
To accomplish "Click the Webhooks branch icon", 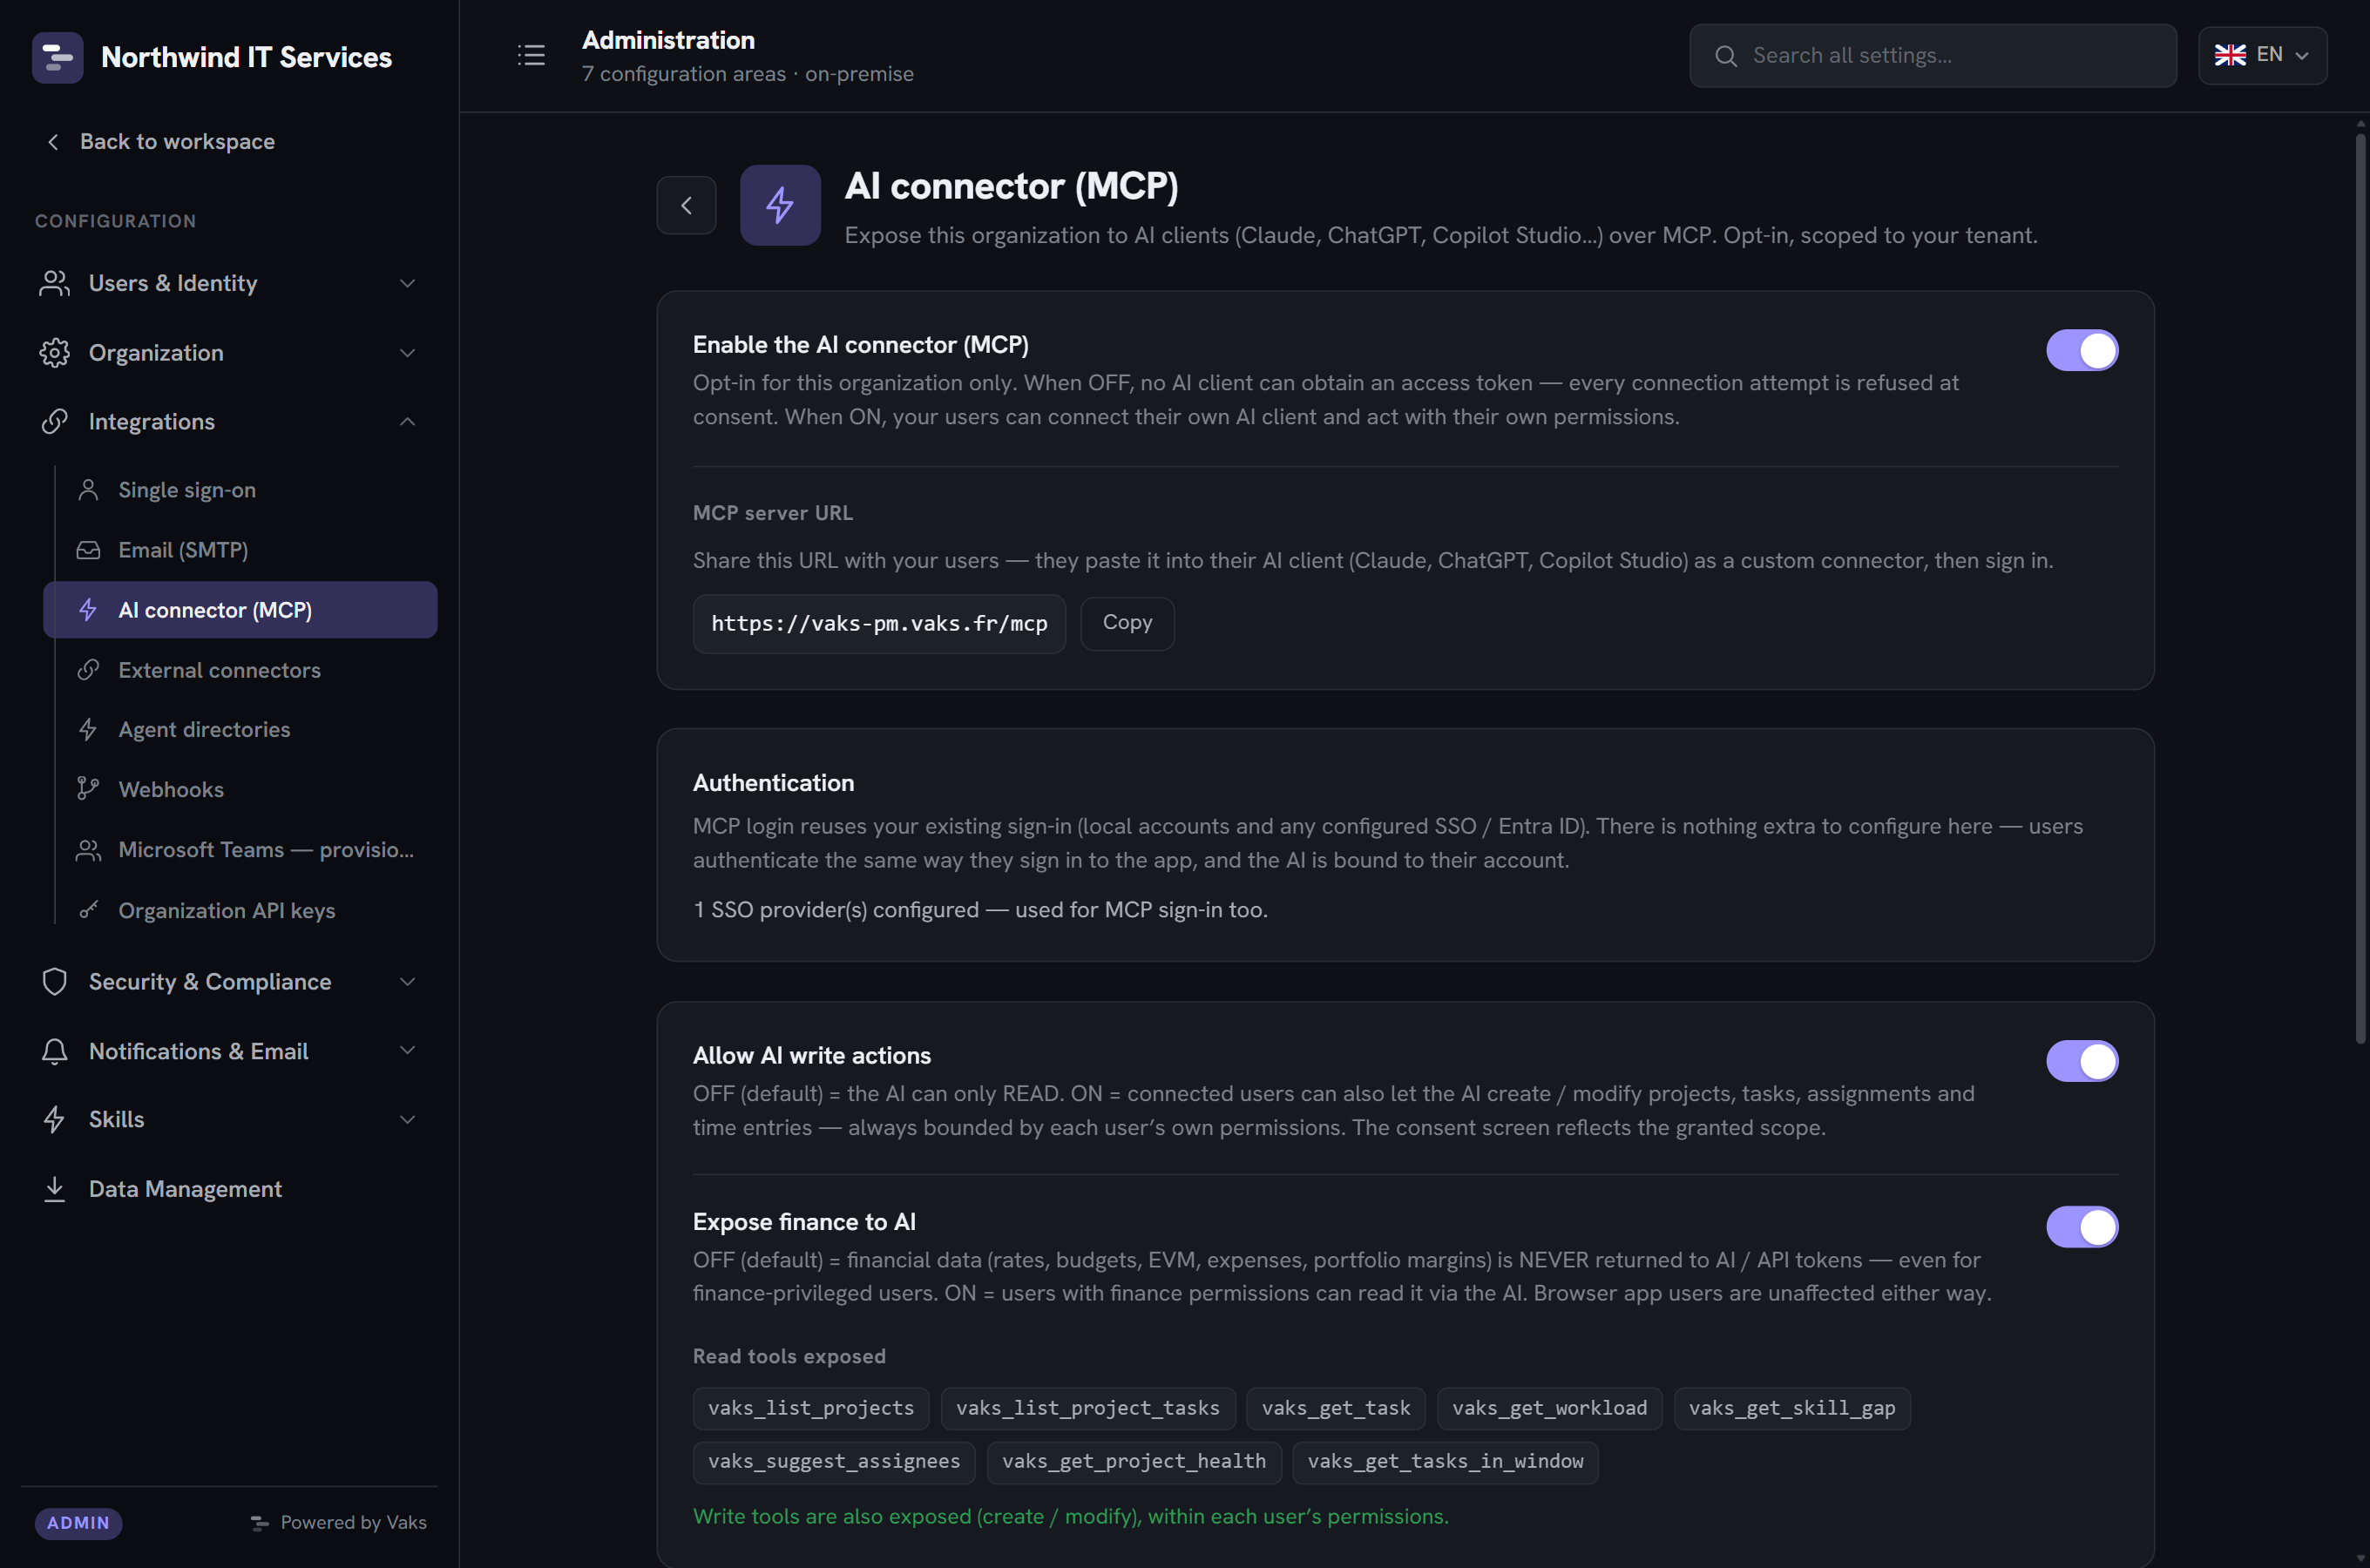I will (x=88, y=789).
